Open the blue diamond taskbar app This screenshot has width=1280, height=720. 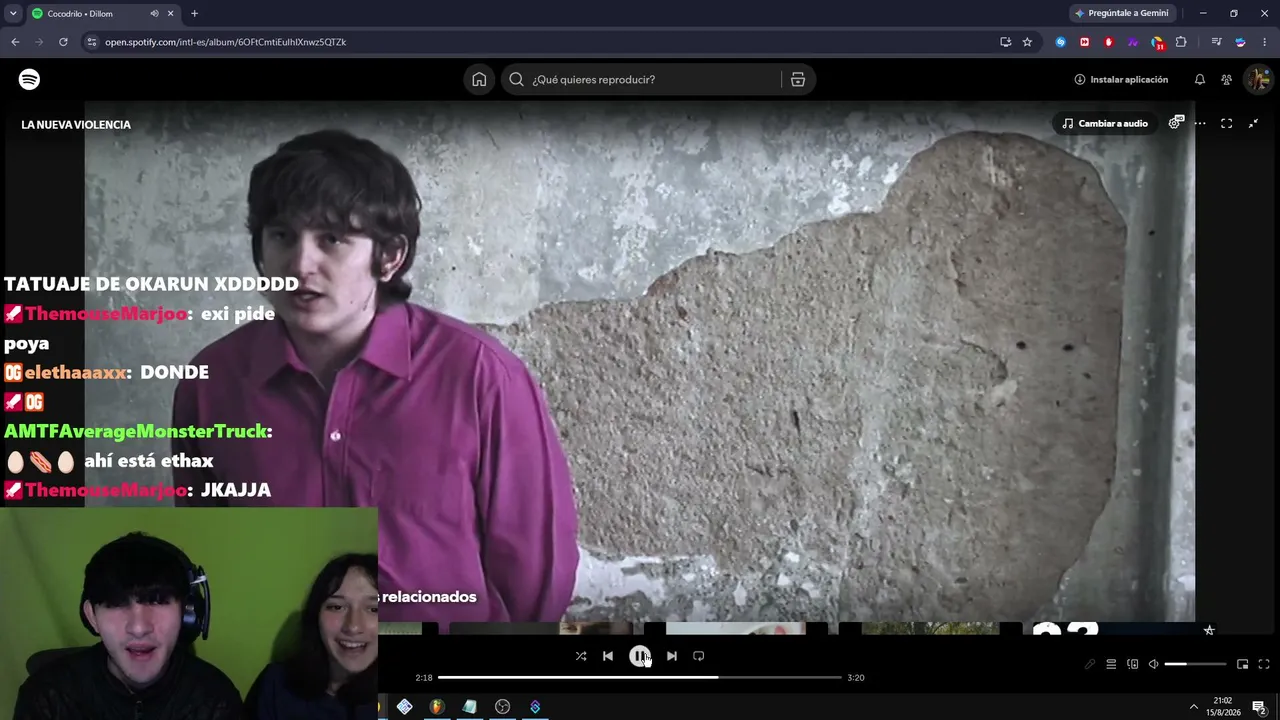(404, 707)
